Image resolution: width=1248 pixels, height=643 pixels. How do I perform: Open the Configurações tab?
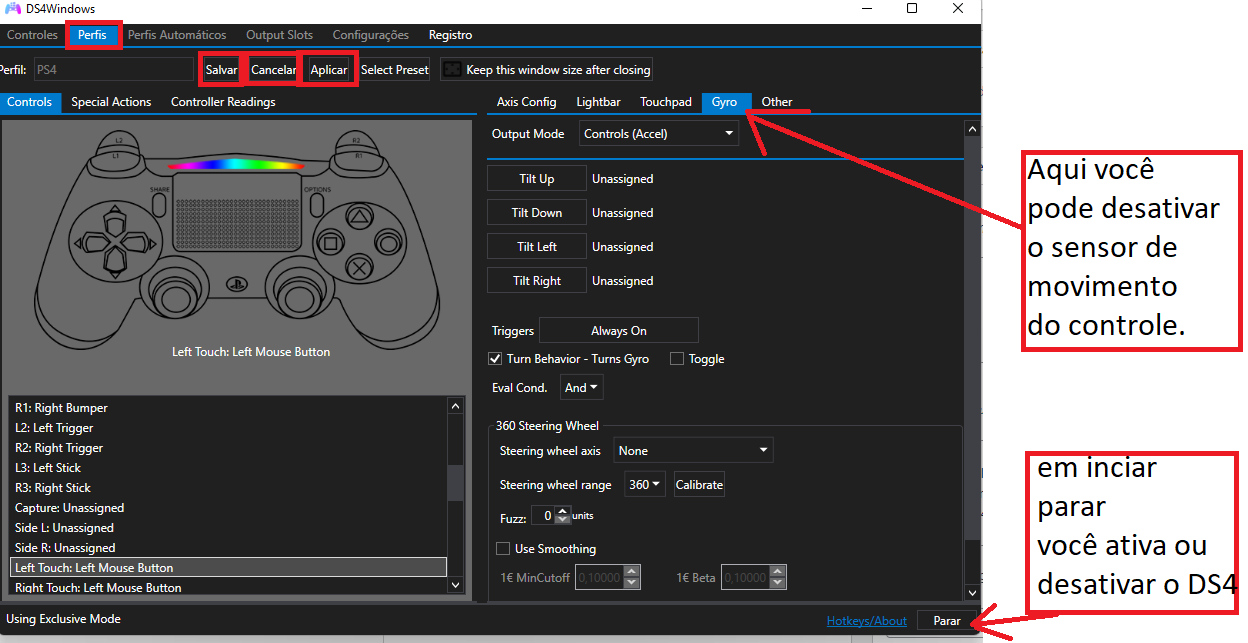coord(370,35)
